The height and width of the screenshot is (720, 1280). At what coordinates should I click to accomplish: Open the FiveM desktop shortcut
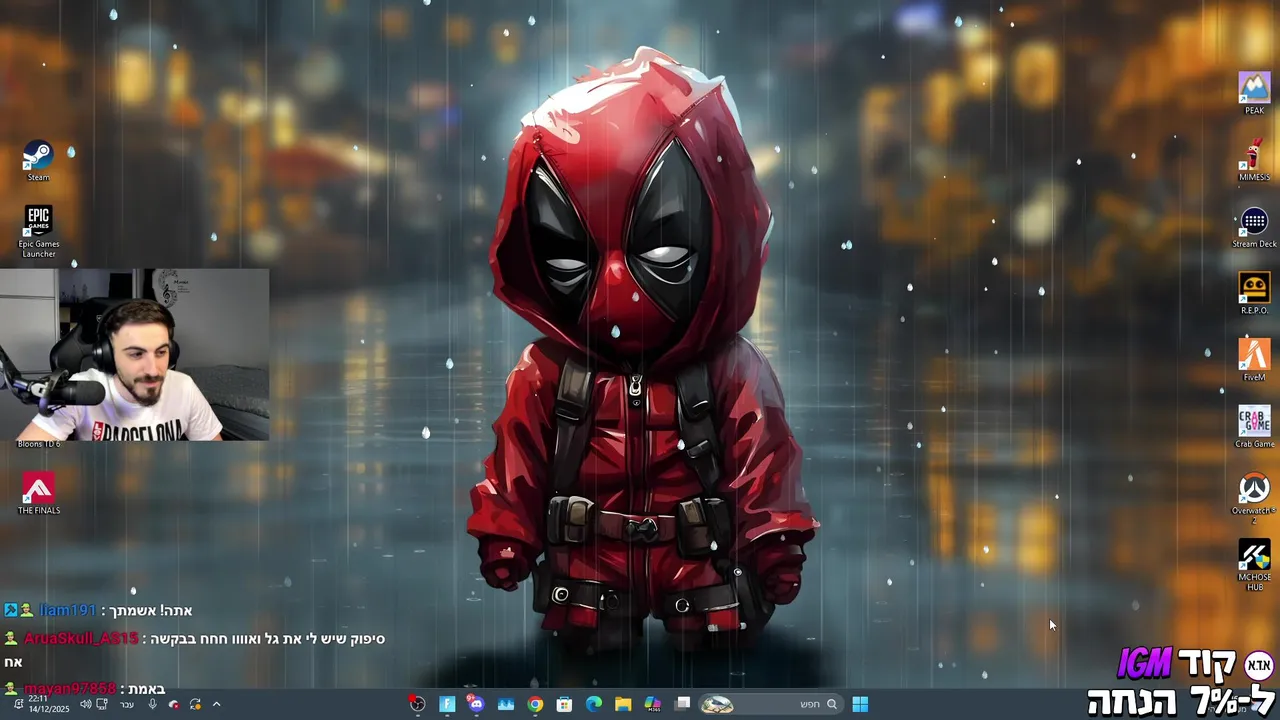(1254, 360)
